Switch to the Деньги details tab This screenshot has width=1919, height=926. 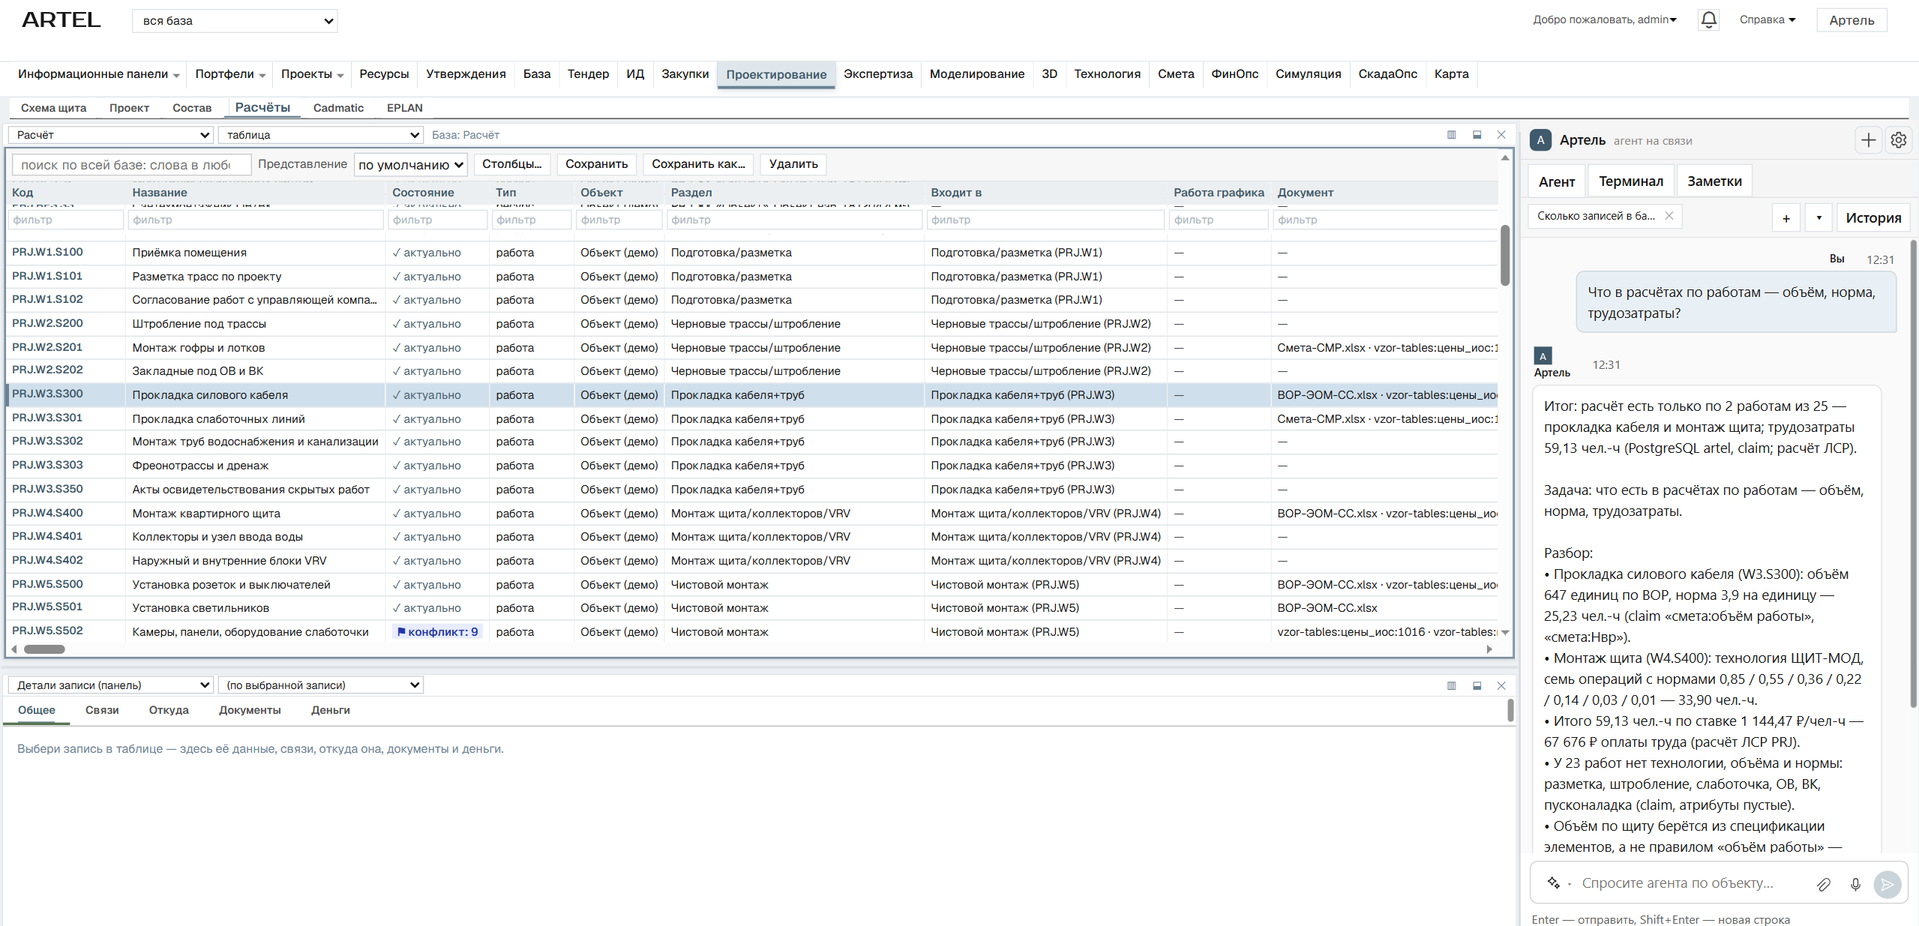(330, 711)
